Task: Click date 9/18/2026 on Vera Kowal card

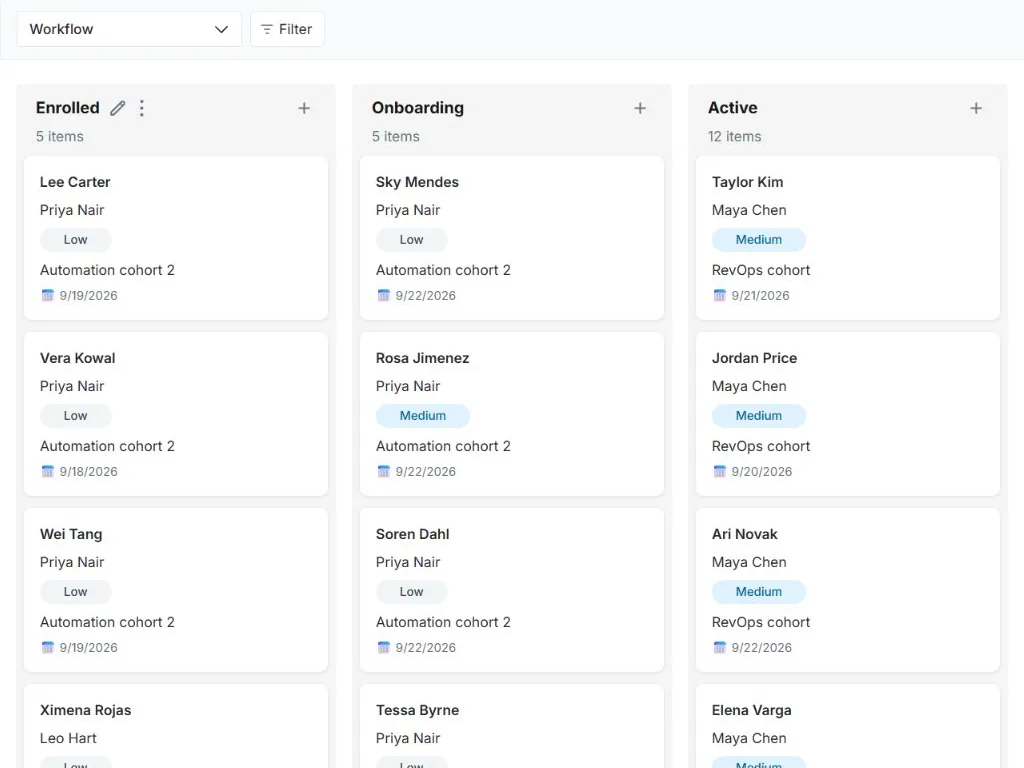Action: (x=89, y=472)
